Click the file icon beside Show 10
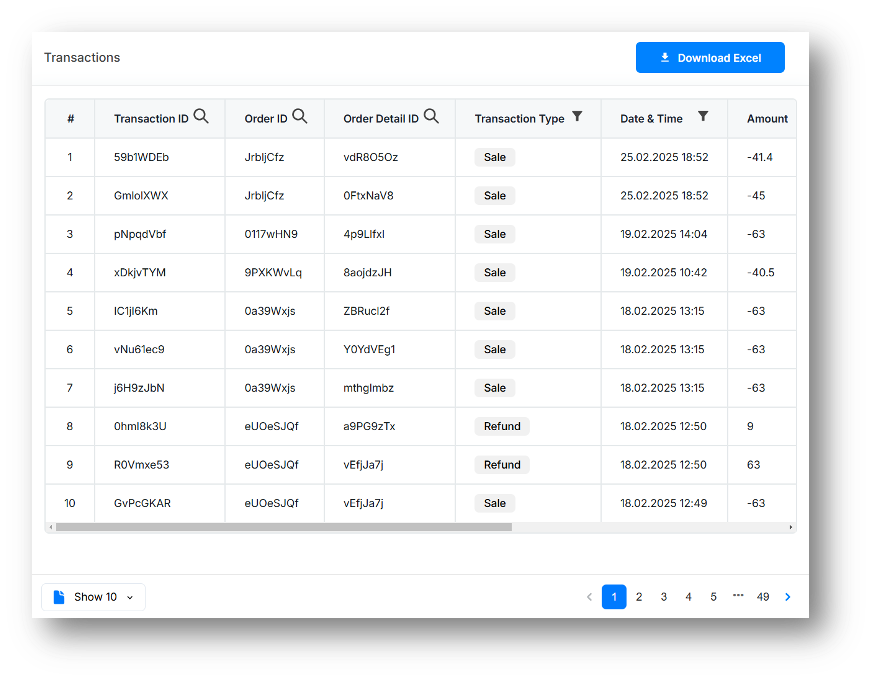Image resolution: width=872 pixels, height=680 pixels. [59, 596]
